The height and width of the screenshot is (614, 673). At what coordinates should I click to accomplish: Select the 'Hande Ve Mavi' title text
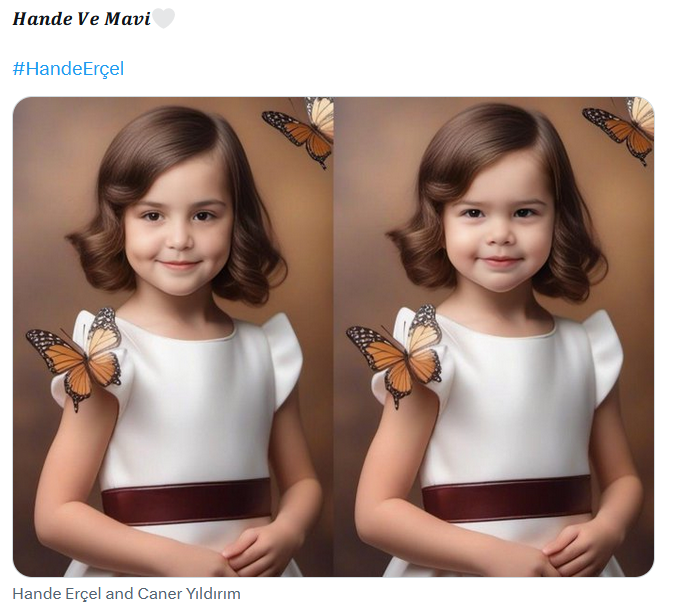[x=81, y=19]
